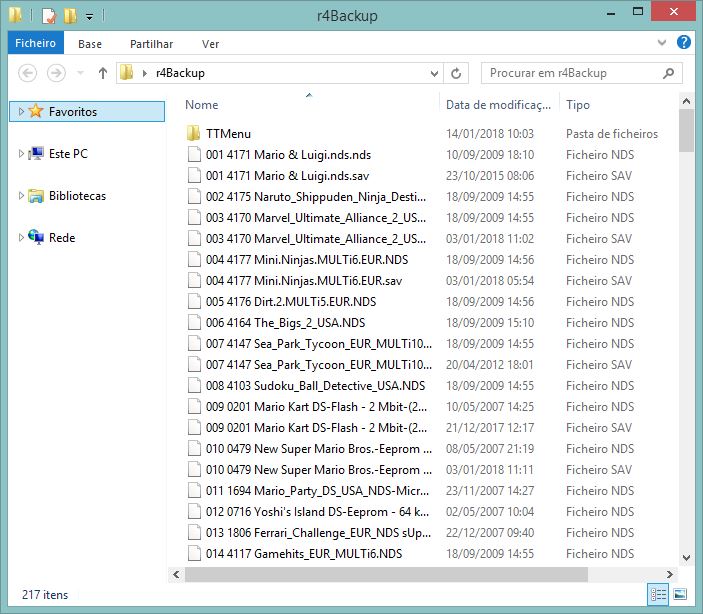Viewport: 703px width, 614px height.
Task: Click the window folder system icon in title bar
Action: pos(15,15)
